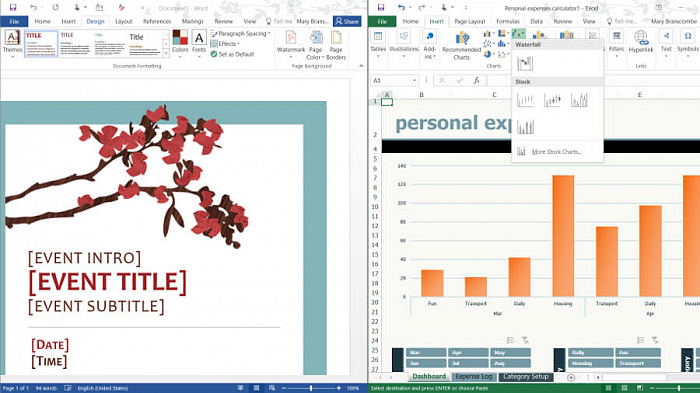The height and width of the screenshot is (393, 700).
Task: Select the first red TITLE style set thumbnail
Action: pos(41,43)
